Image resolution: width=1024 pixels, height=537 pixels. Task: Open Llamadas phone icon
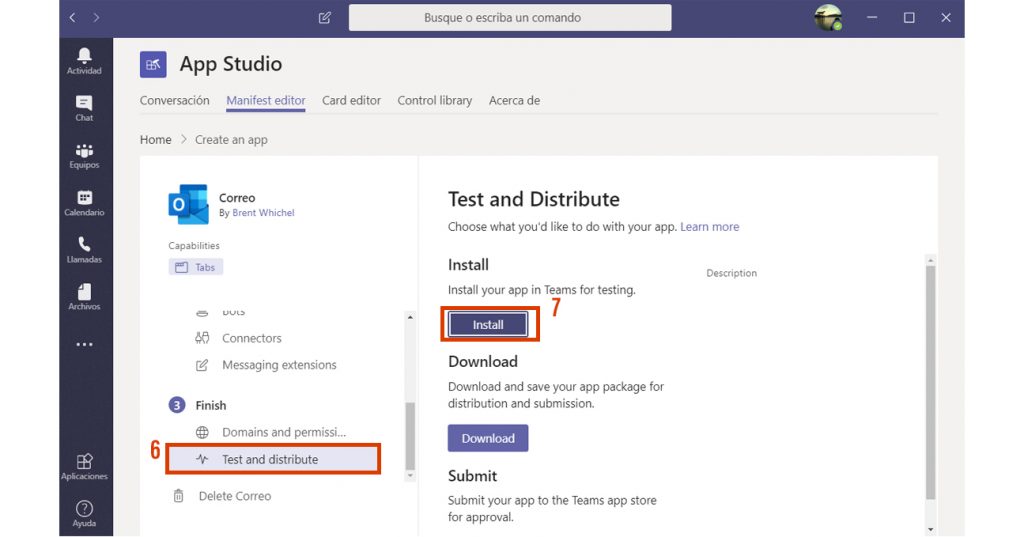pos(84,250)
